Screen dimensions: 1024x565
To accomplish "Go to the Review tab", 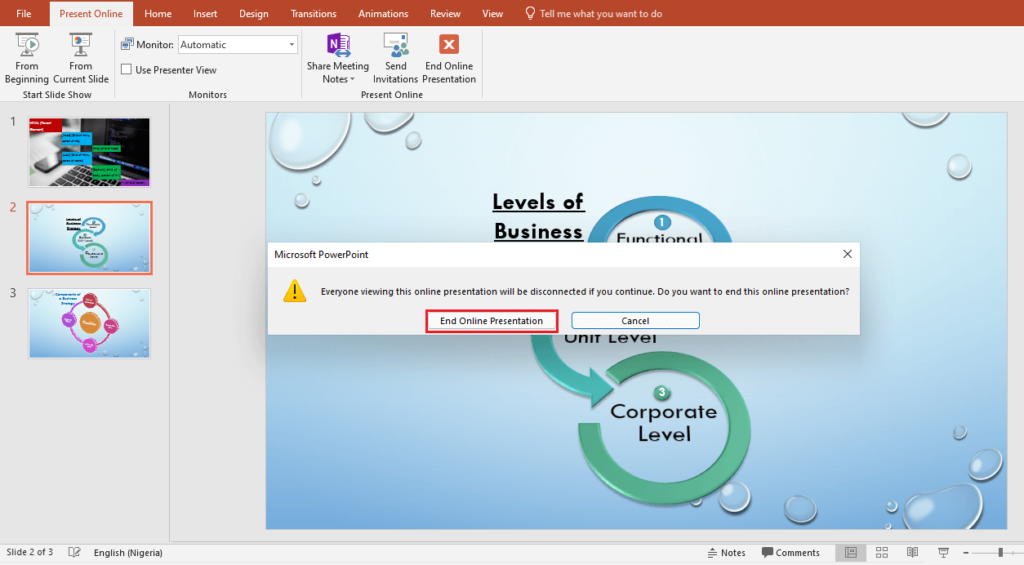I will click(x=445, y=13).
